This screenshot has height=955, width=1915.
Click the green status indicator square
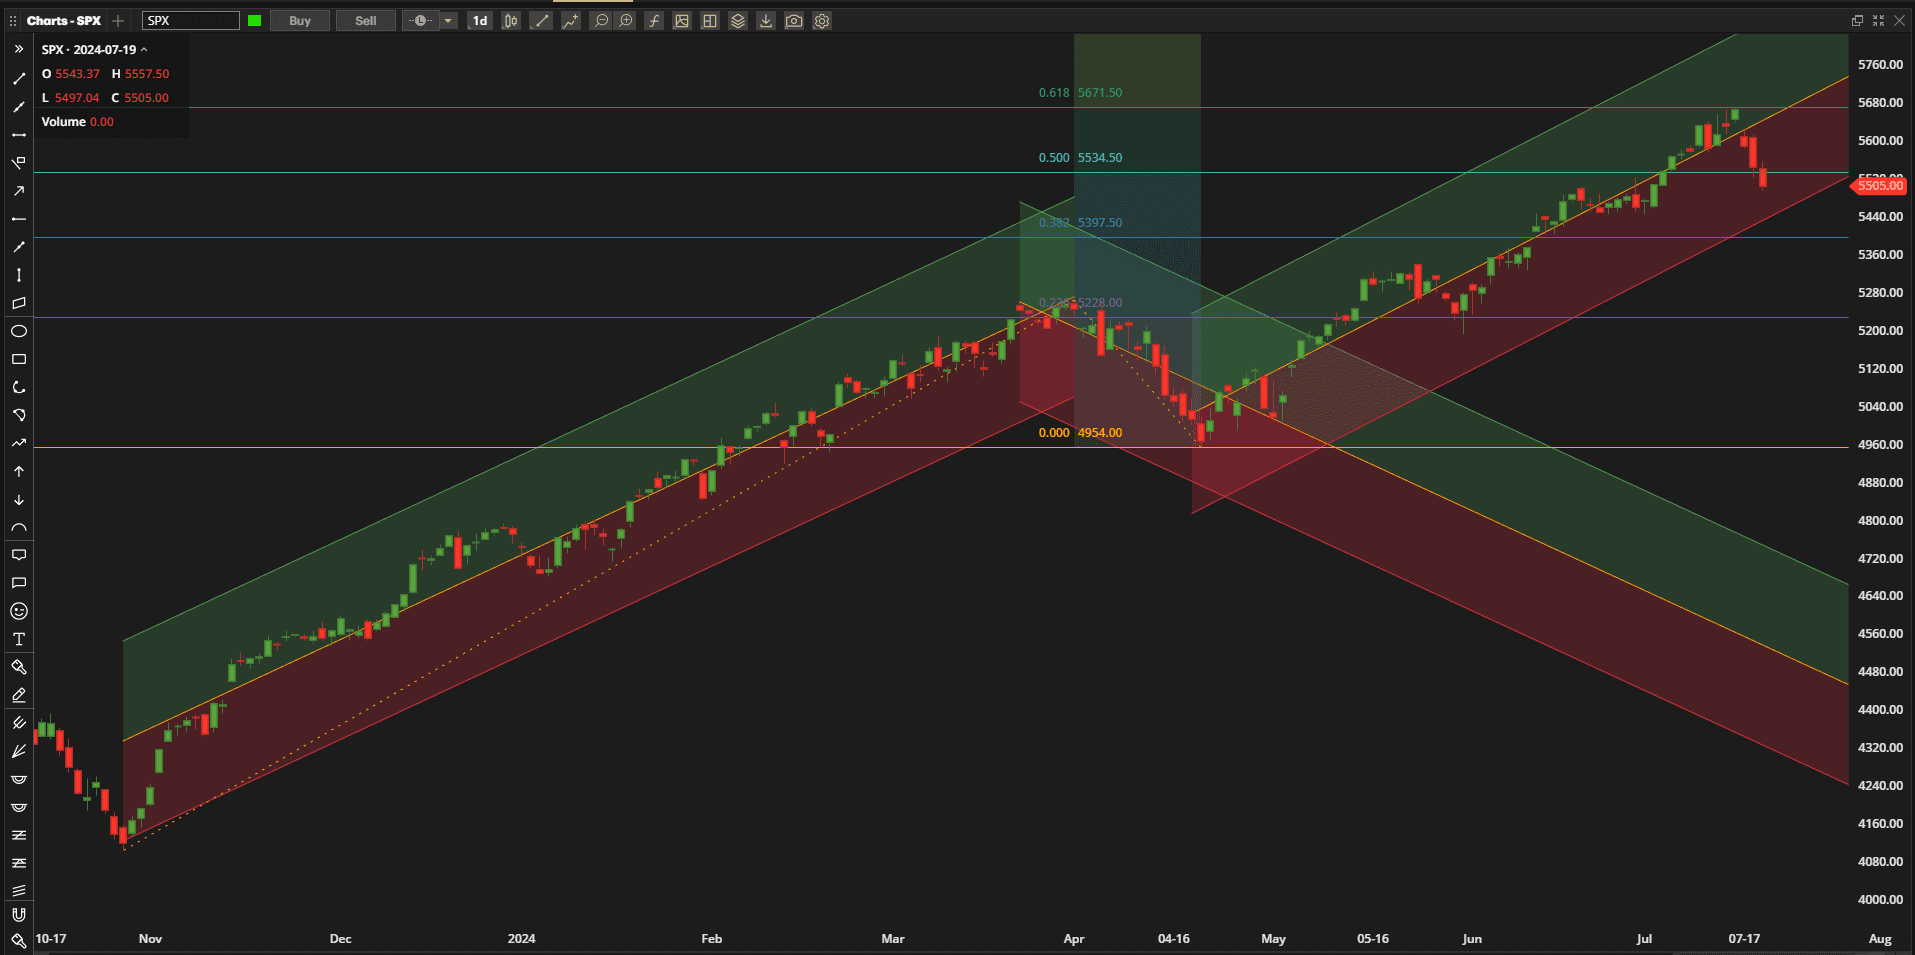click(x=255, y=21)
